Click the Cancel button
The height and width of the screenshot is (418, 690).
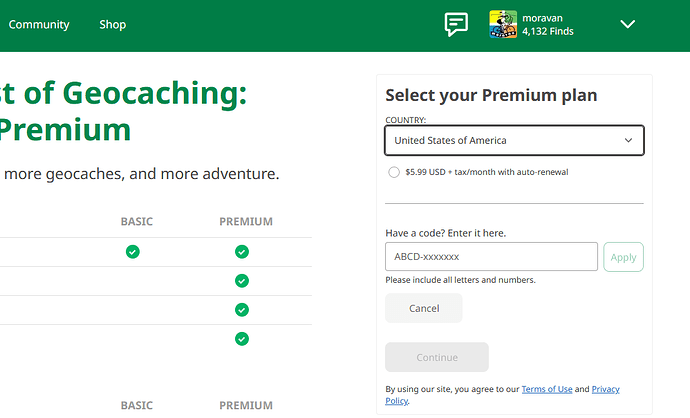click(424, 308)
